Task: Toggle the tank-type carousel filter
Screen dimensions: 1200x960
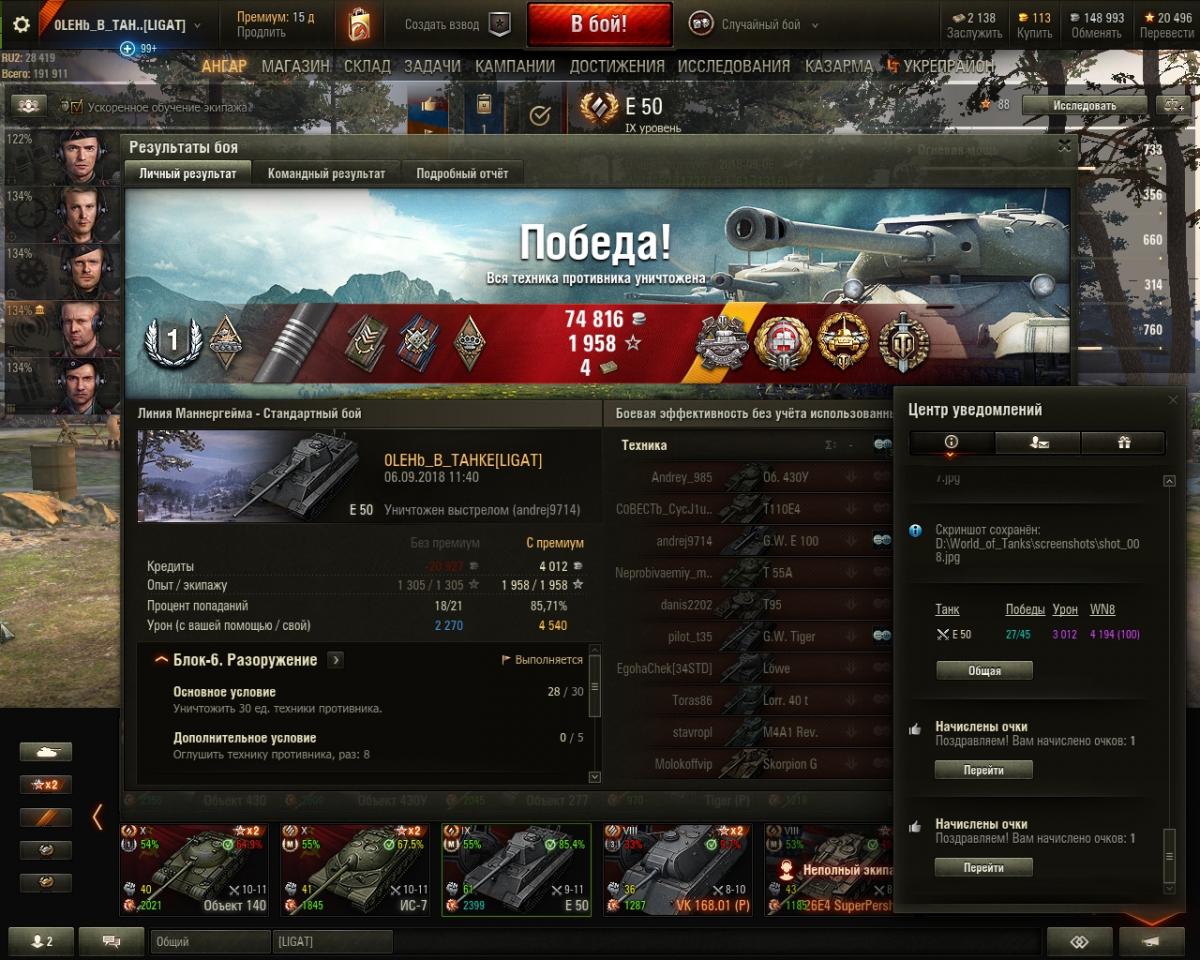Action: [x=46, y=752]
